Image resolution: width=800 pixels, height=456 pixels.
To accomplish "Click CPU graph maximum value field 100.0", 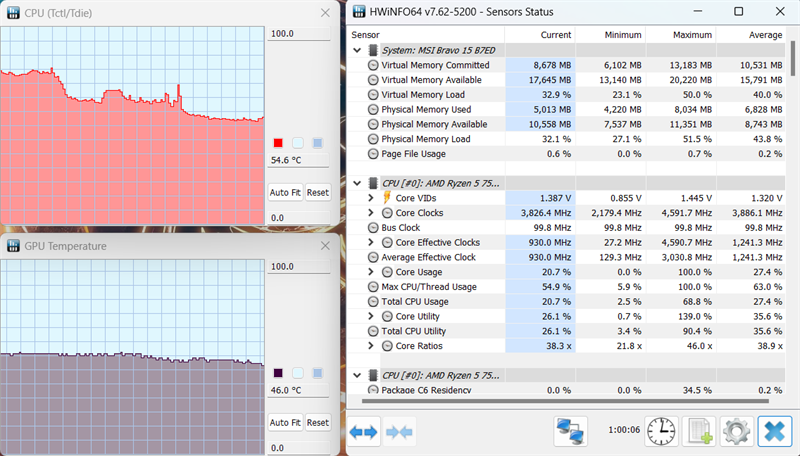I will coord(299,34).
